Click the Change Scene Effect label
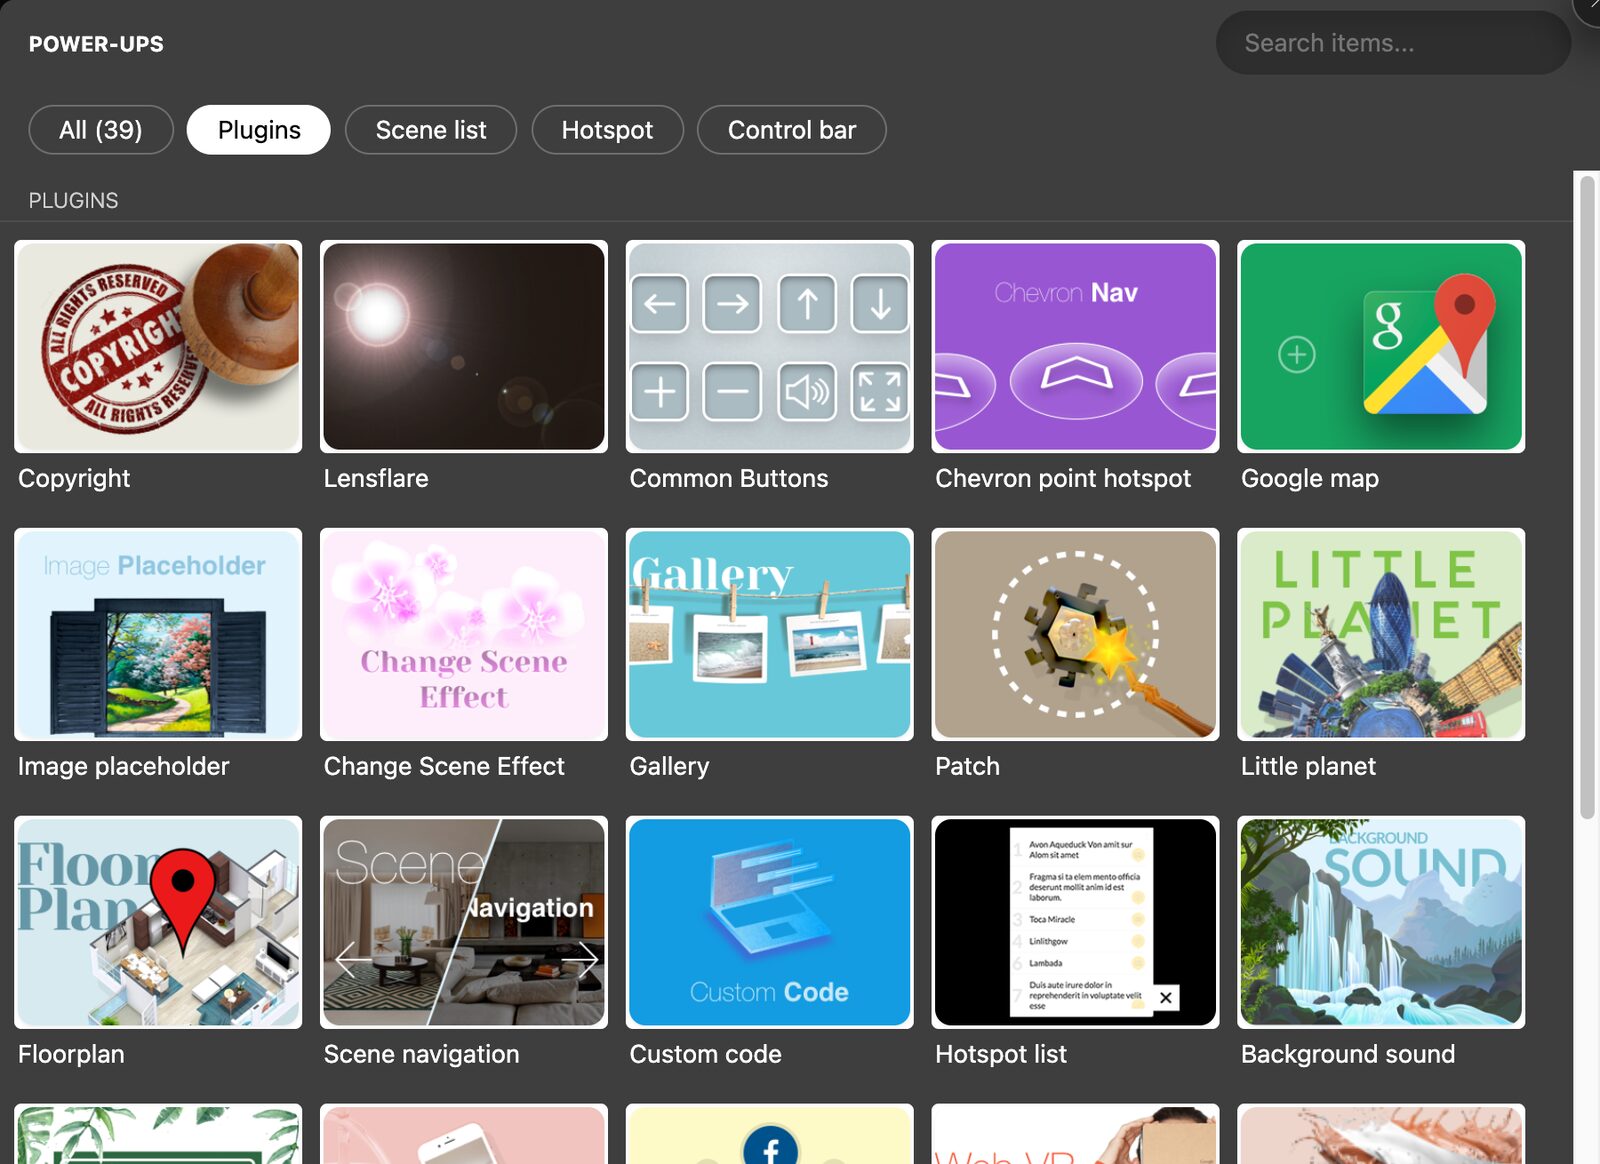The height and width of the screenshot is (1164, 1600). point(444,766)
